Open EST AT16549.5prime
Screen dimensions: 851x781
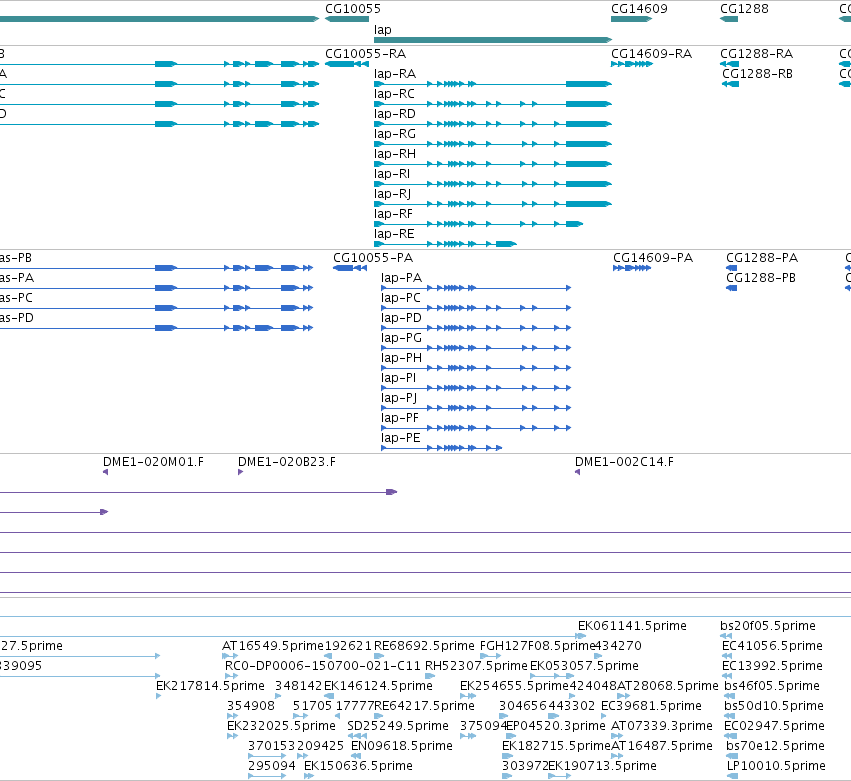[x=273, y=646]
